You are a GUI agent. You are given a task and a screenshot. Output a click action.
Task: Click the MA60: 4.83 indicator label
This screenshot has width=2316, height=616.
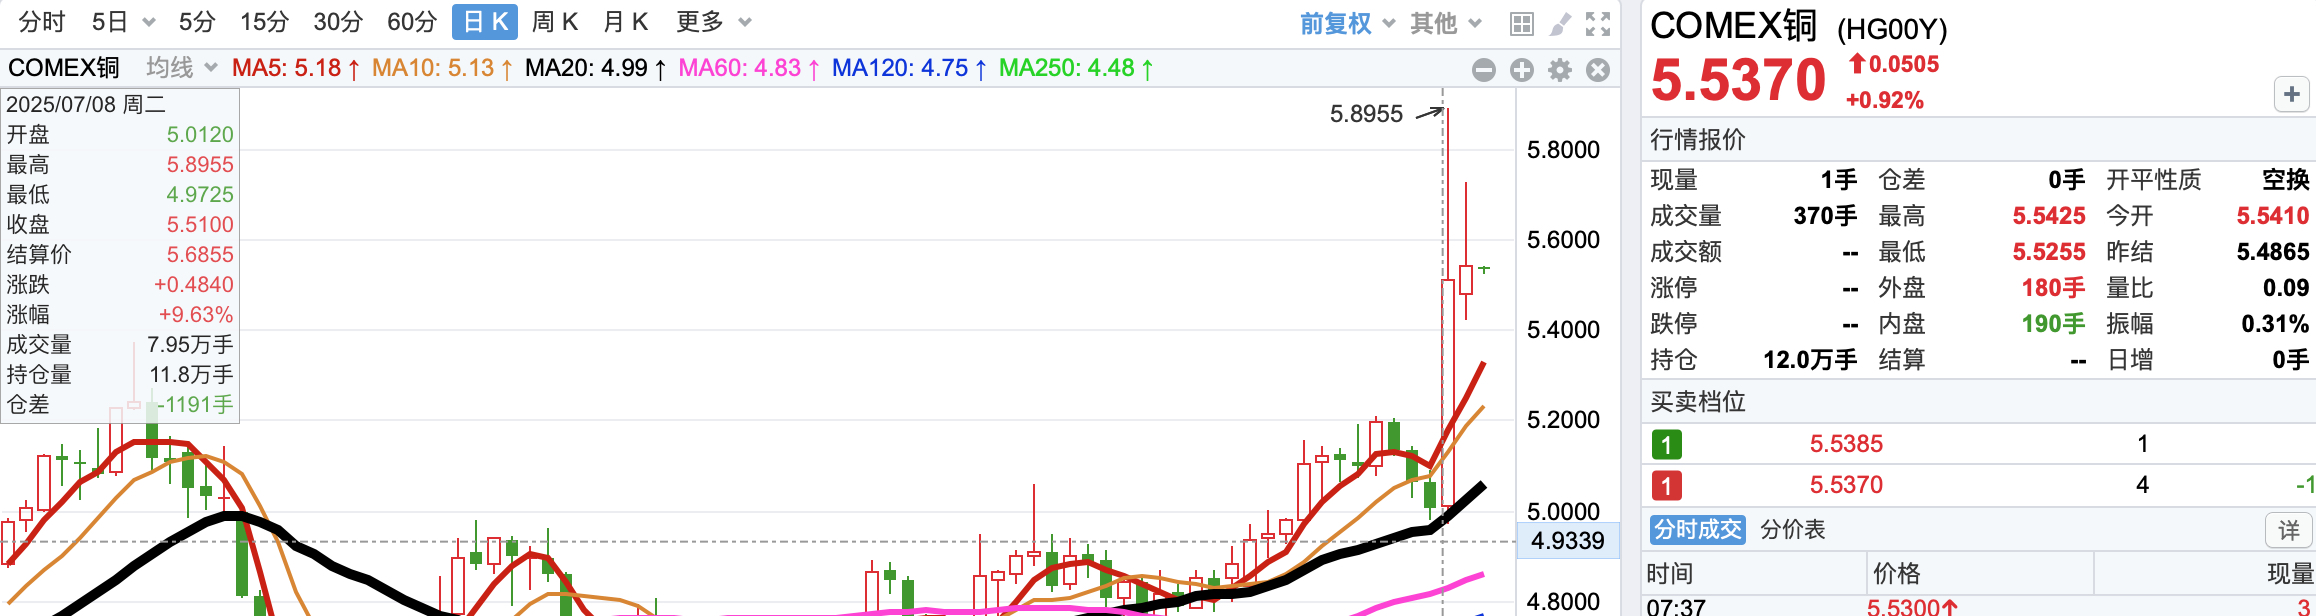pos(749,68)
